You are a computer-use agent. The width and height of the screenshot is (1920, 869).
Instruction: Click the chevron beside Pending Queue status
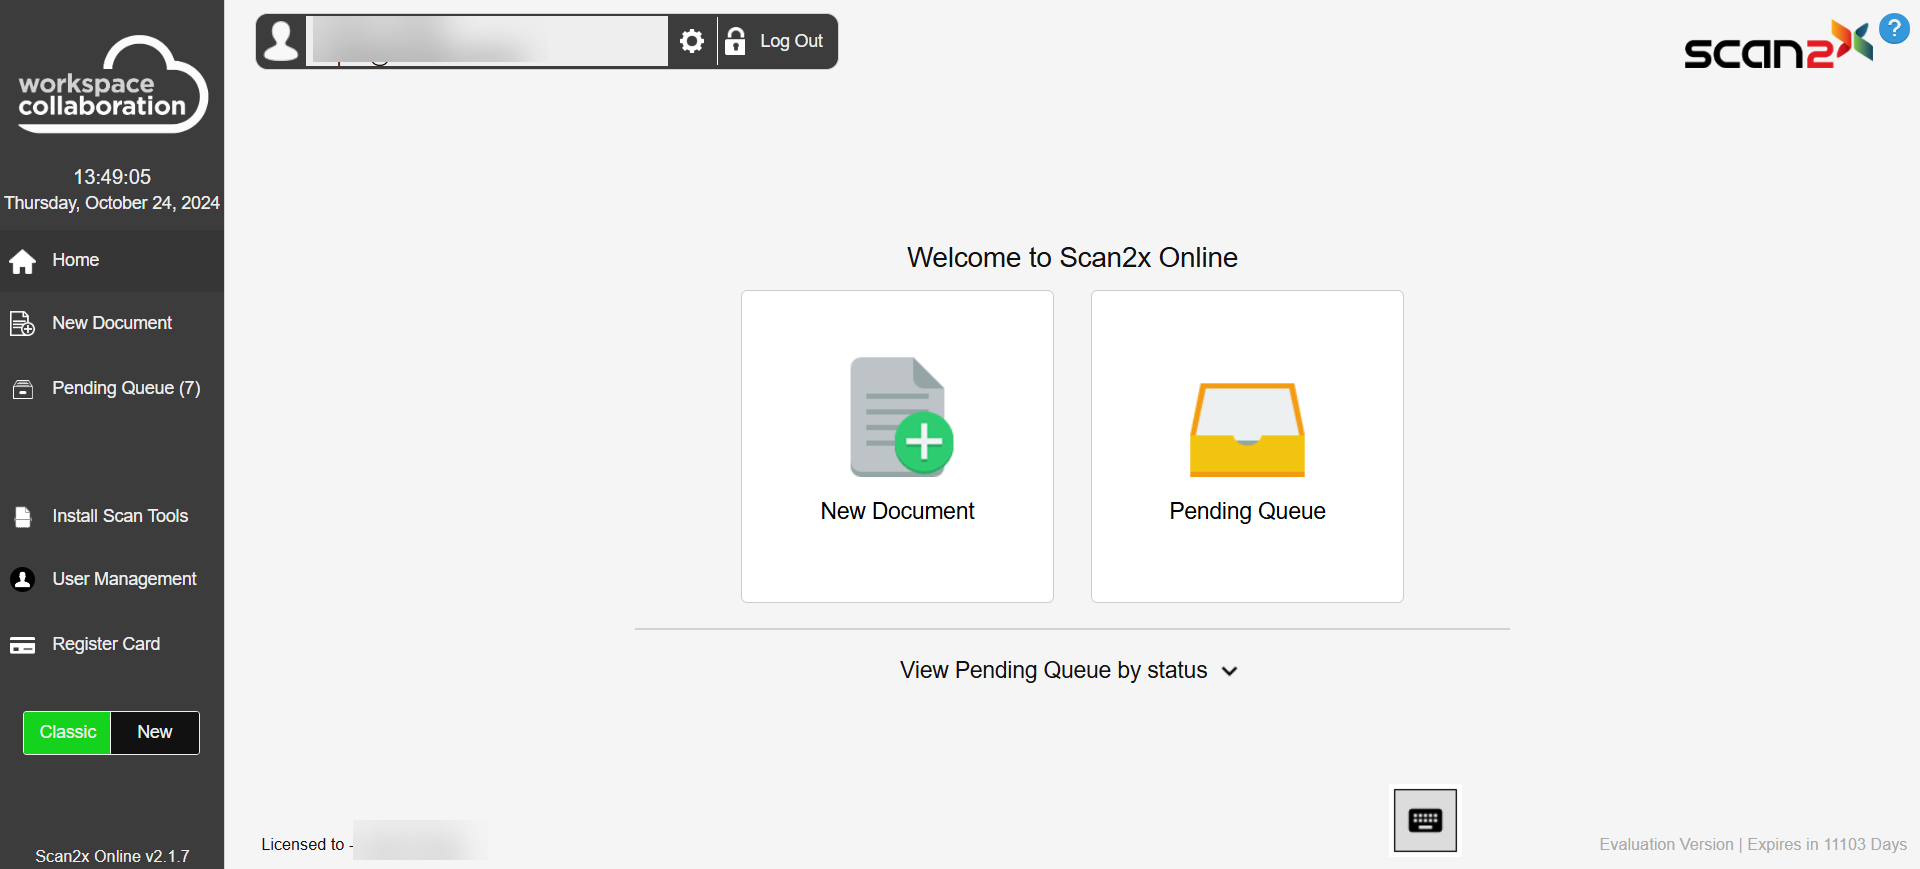[1230, 671]
